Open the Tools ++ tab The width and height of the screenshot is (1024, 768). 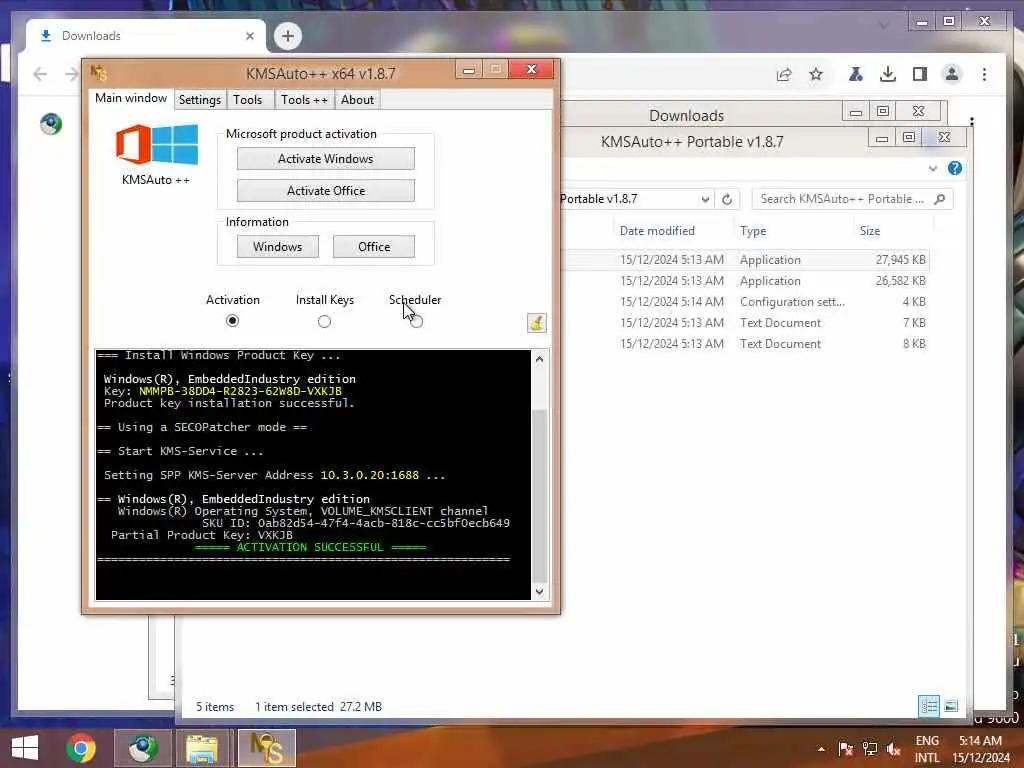pyautogui.click(x=304, y=100)
